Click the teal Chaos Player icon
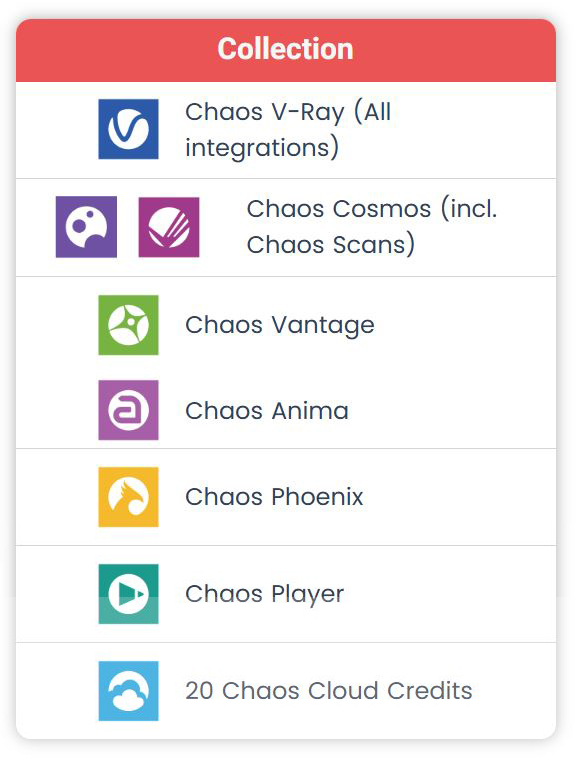This screenshot has width=576, height=761. coord(128,594)
